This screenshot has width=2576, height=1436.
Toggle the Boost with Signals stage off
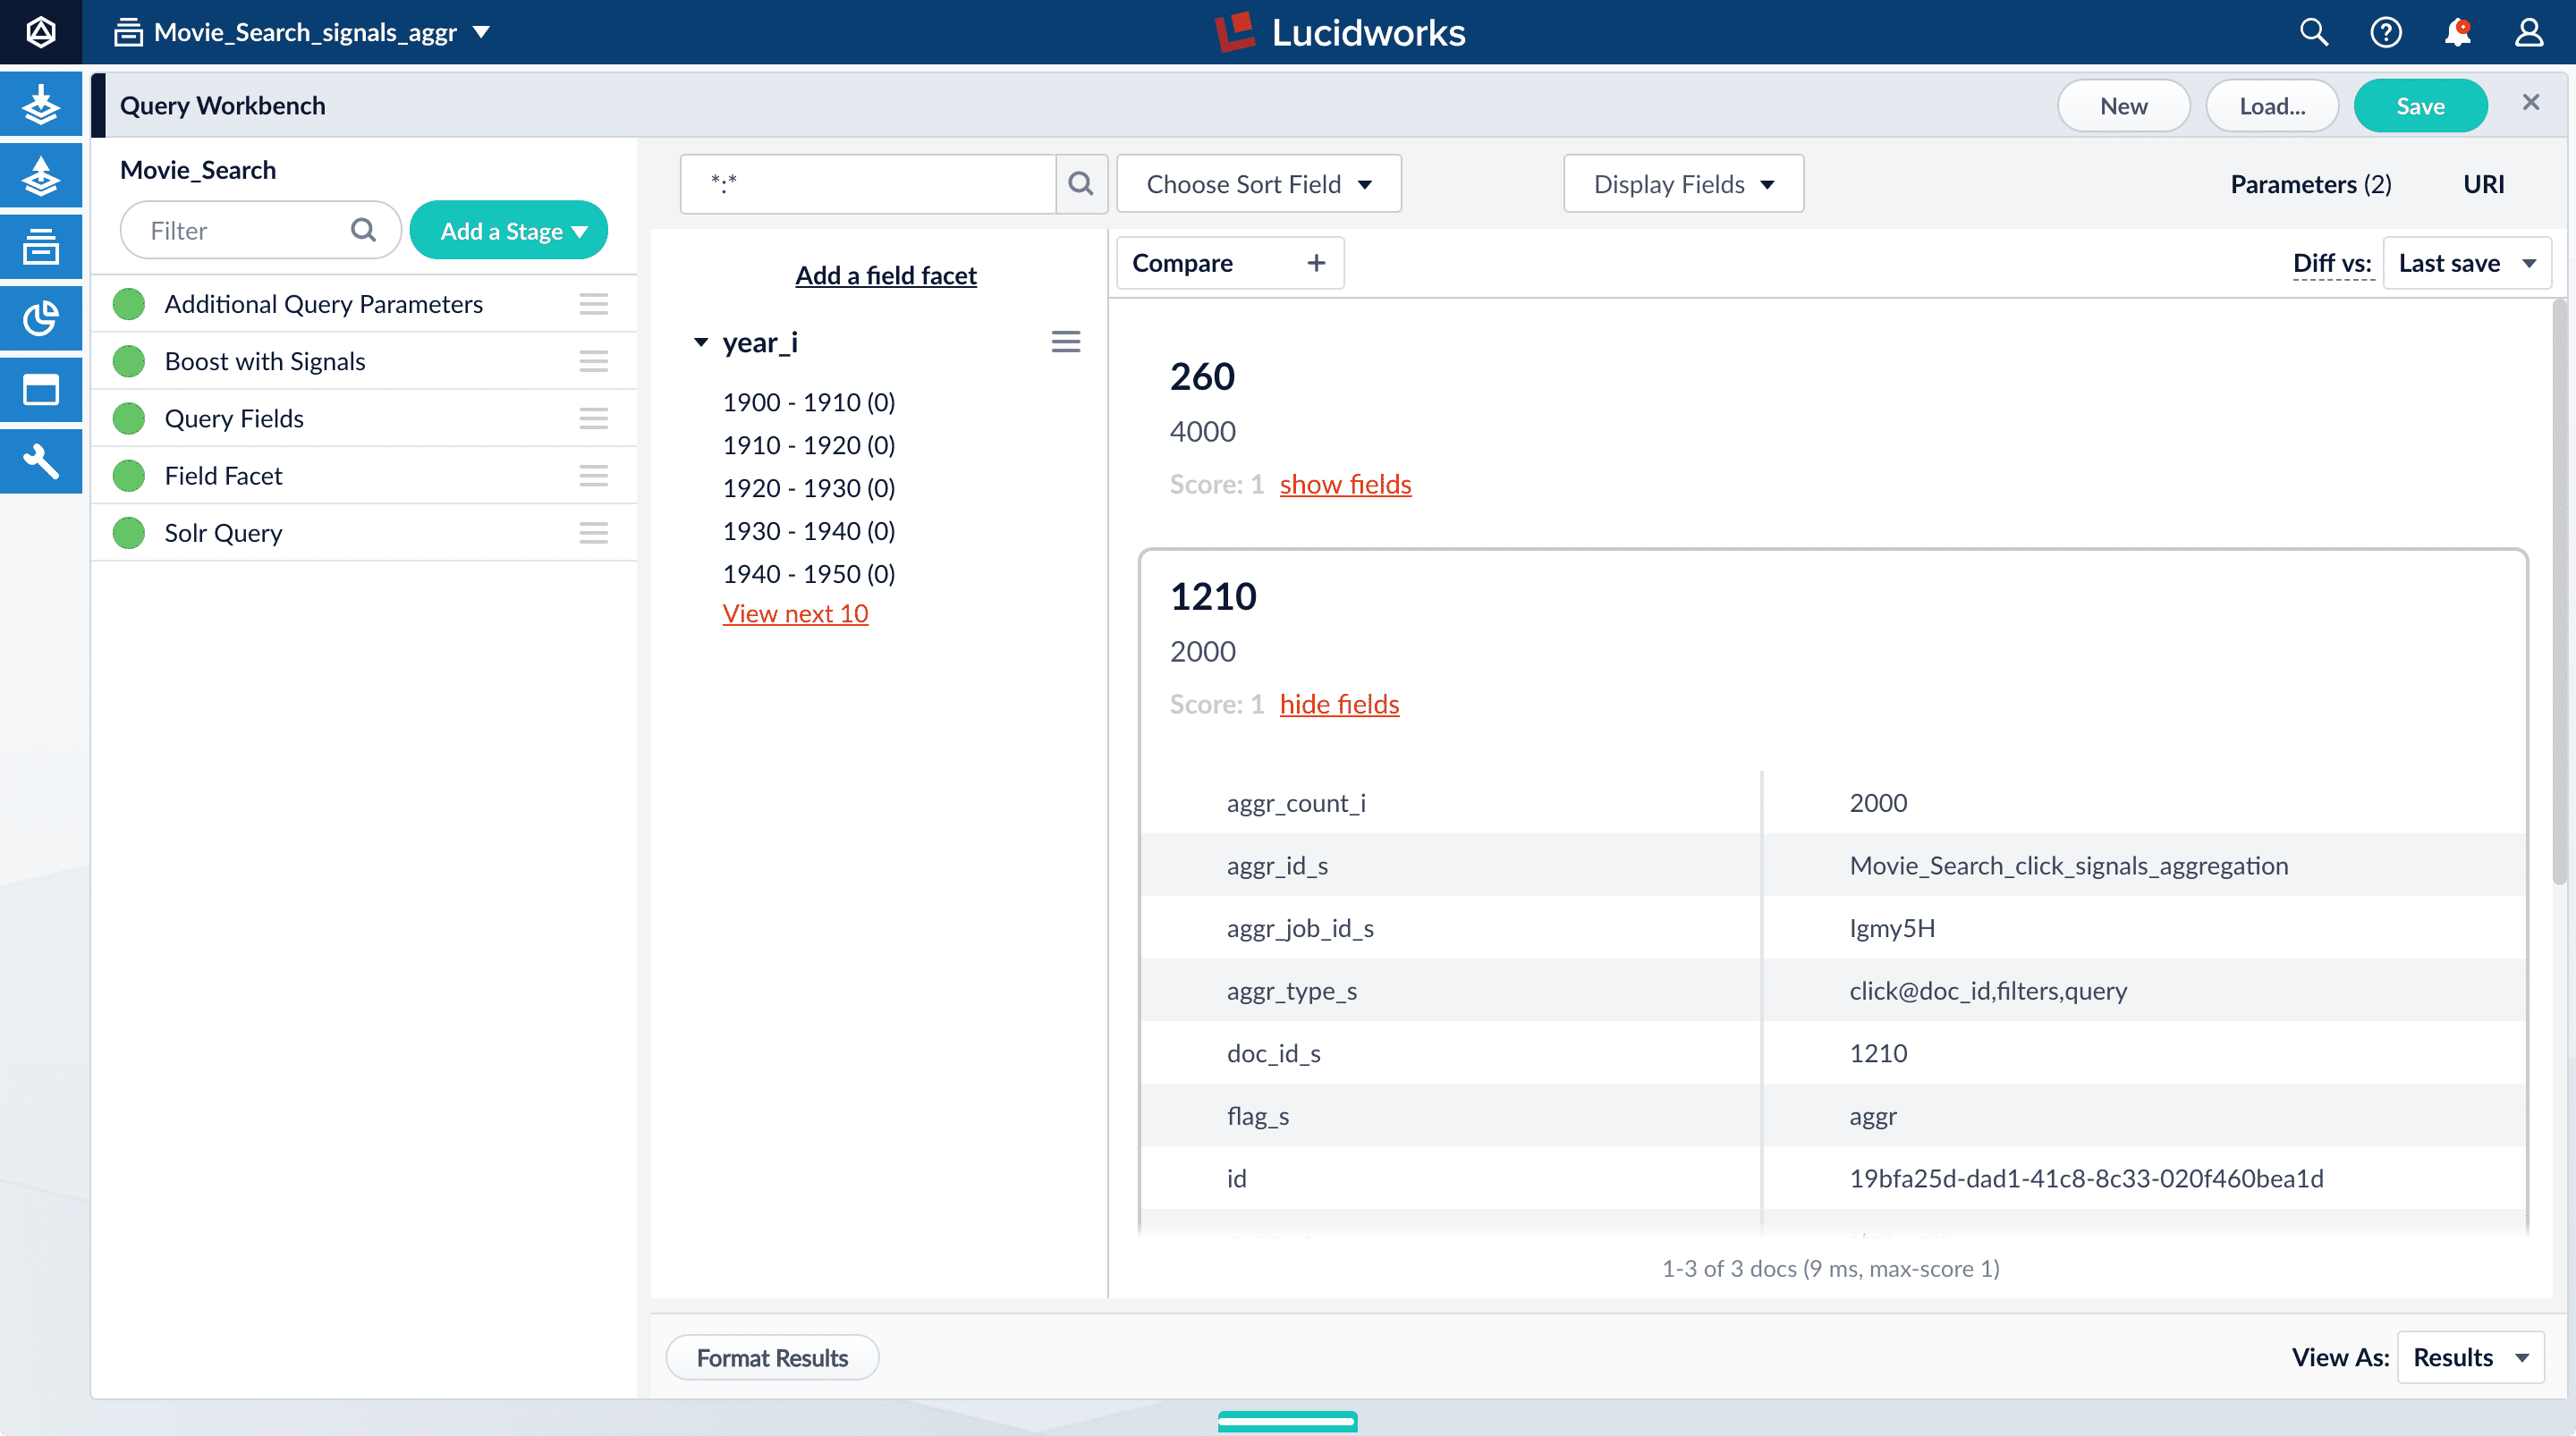pos(129,361)
